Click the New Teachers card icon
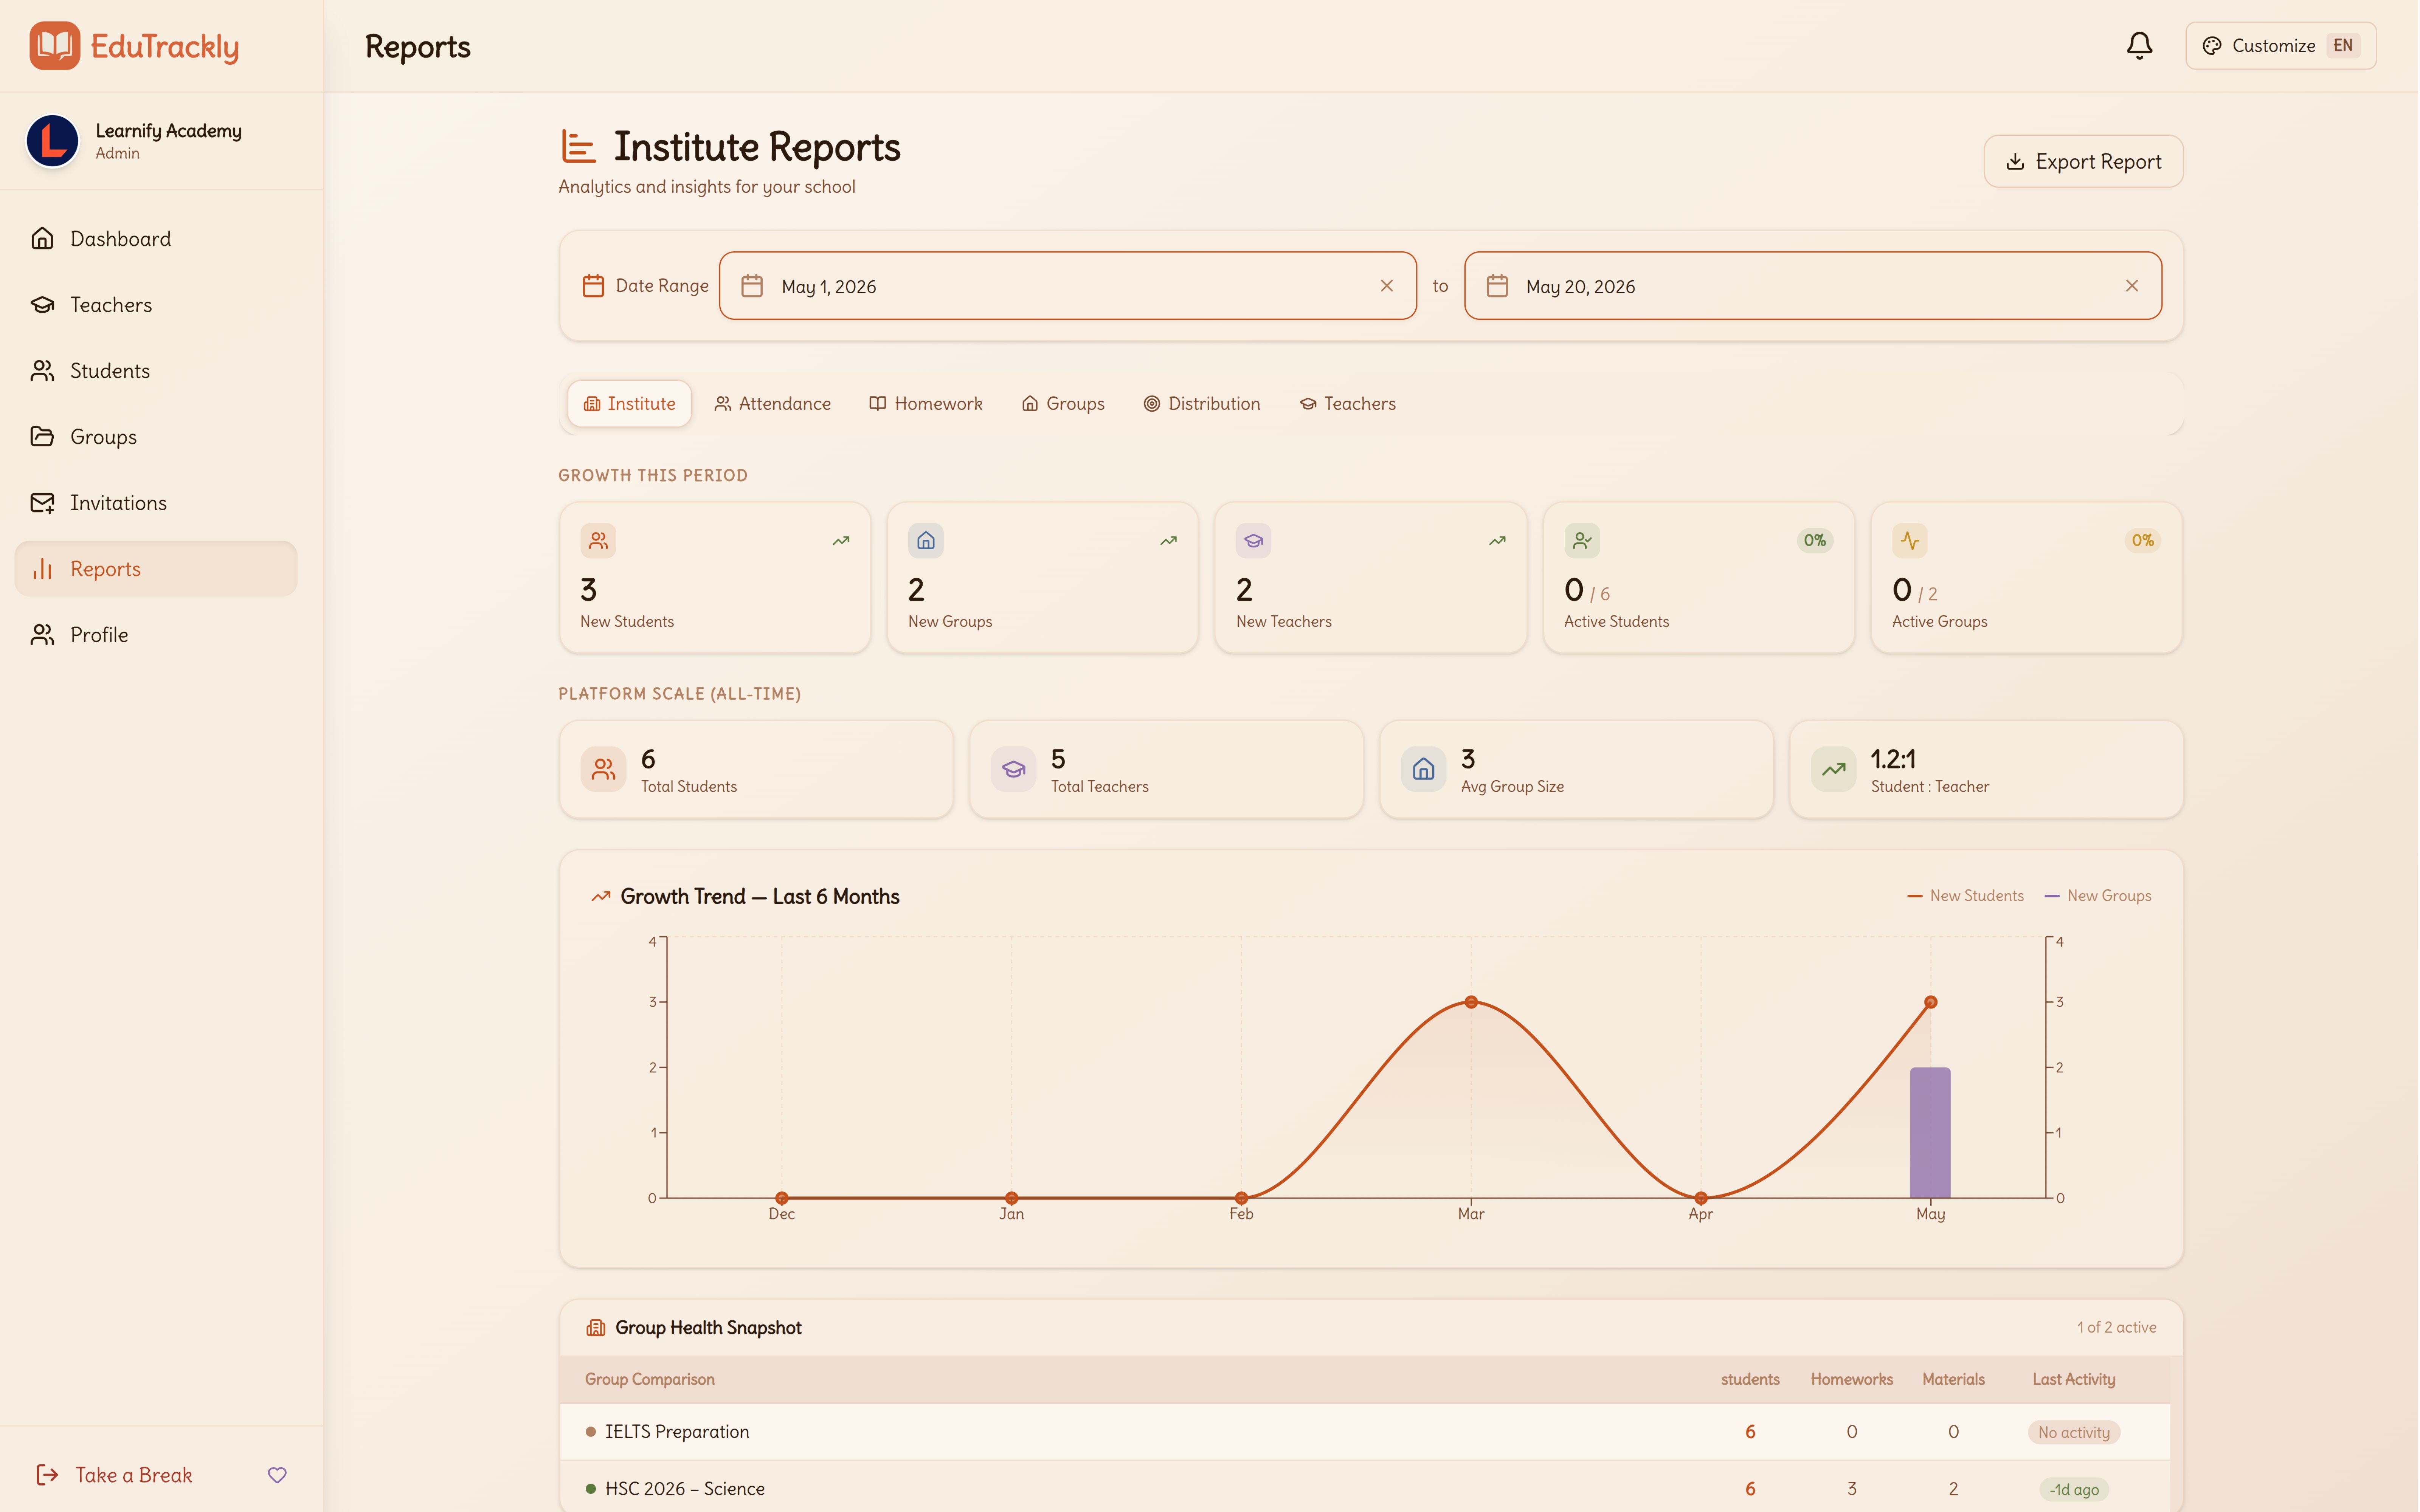 click(x=1253, y=541)
